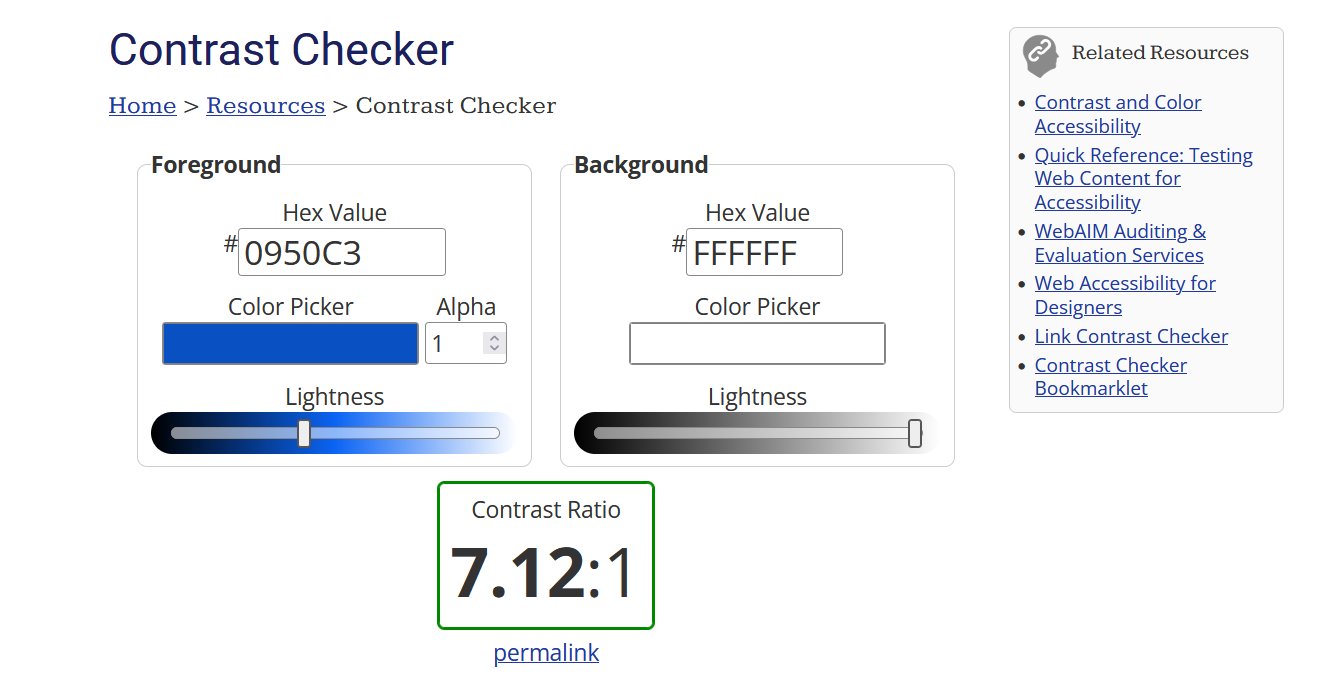1335x682 pixels.
Task: Visit WebAIM Auditing & Evaluation Services
Action: tap(1120, 242)
